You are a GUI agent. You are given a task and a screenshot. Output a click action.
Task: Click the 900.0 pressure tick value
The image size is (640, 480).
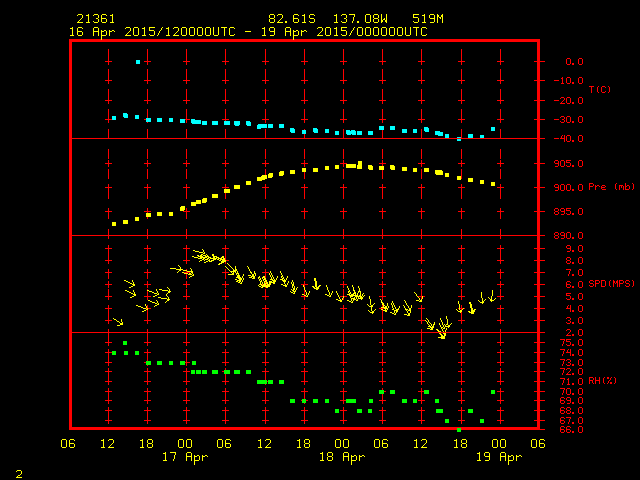(569, 188)
